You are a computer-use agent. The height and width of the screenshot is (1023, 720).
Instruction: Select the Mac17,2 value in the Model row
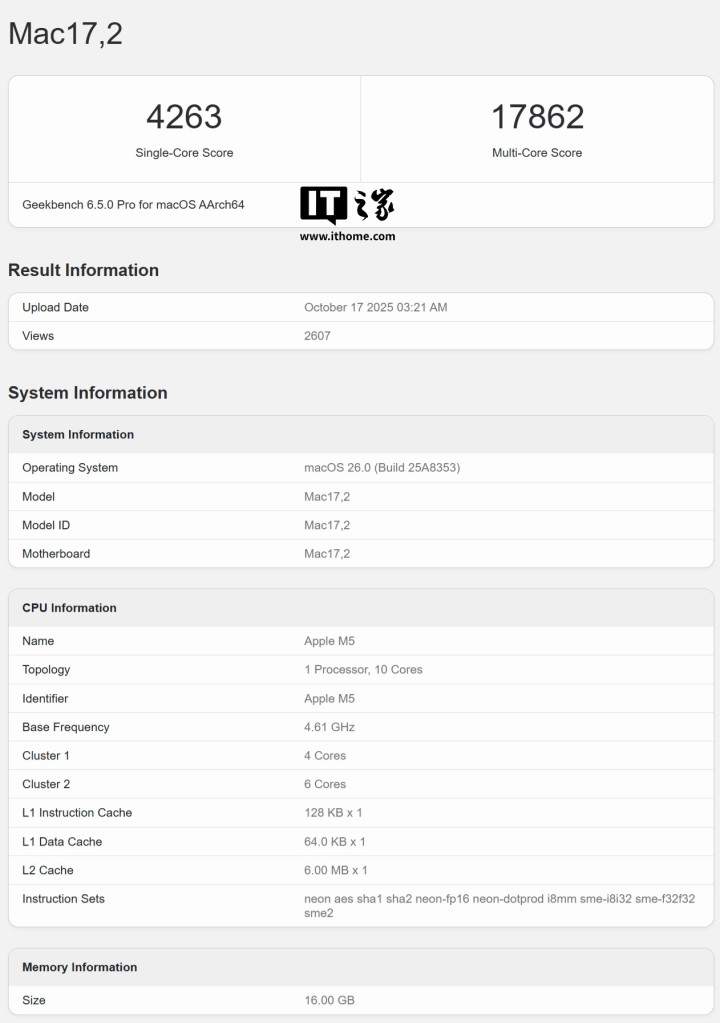tap(327, 496)
